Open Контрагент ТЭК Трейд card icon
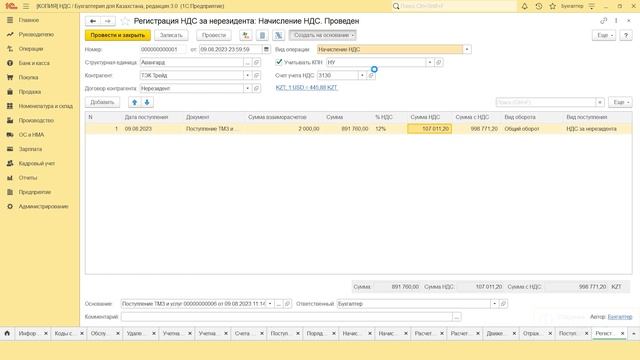Image resolution: width=640 pixels, height=360 pixels. (256, 76)
